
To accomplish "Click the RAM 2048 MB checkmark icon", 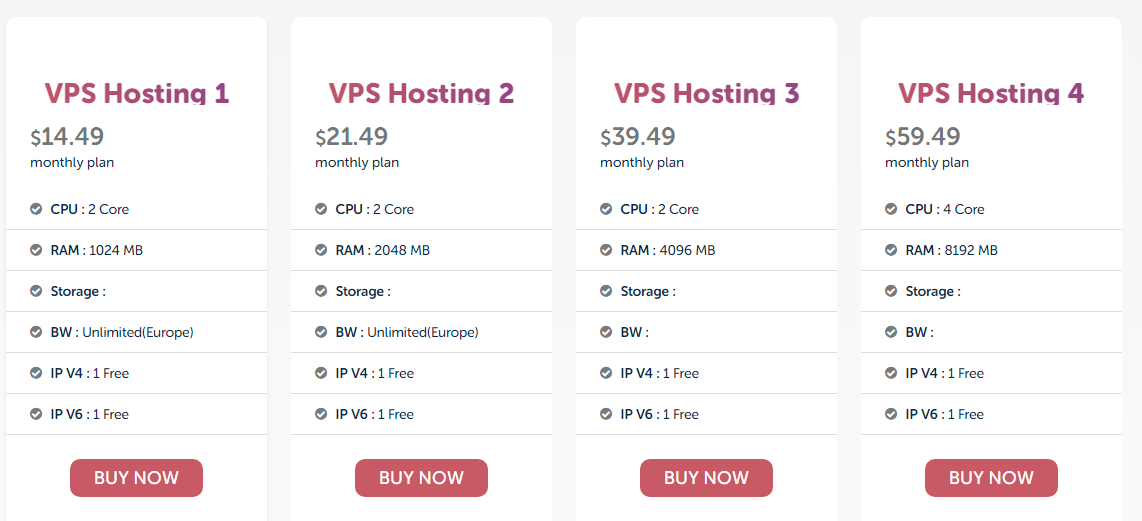I will (321, 250).
